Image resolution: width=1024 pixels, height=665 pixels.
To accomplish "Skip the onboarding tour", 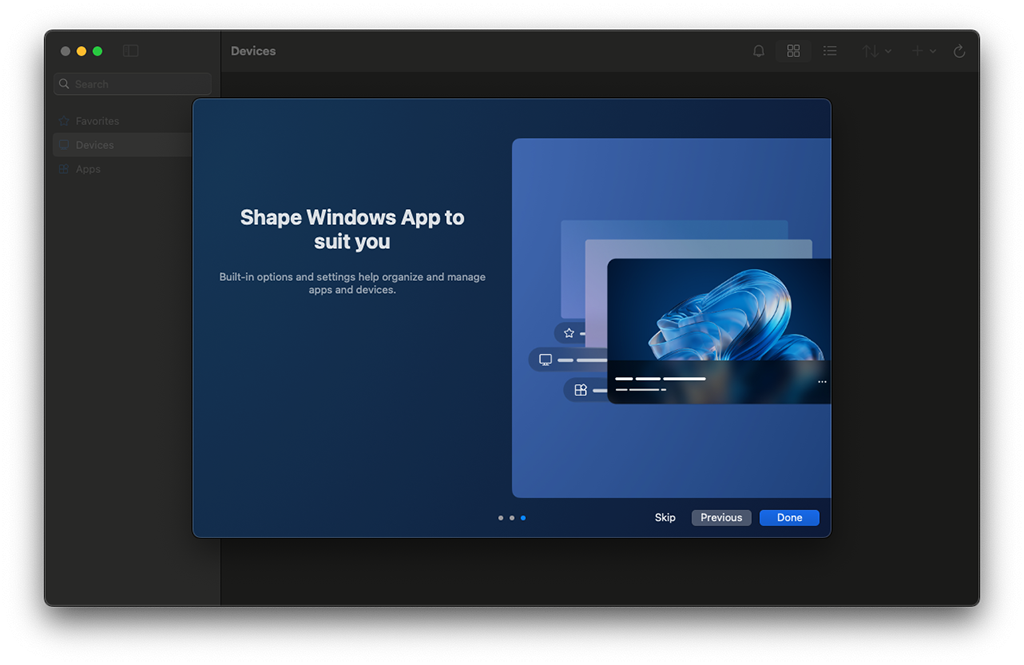I will coord(665,517).
